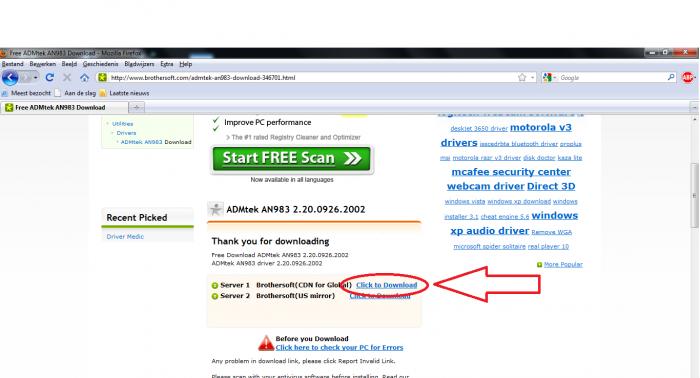Open the Extra menu
The width and height of the screenshot is (700, 378).
(167, 64)
